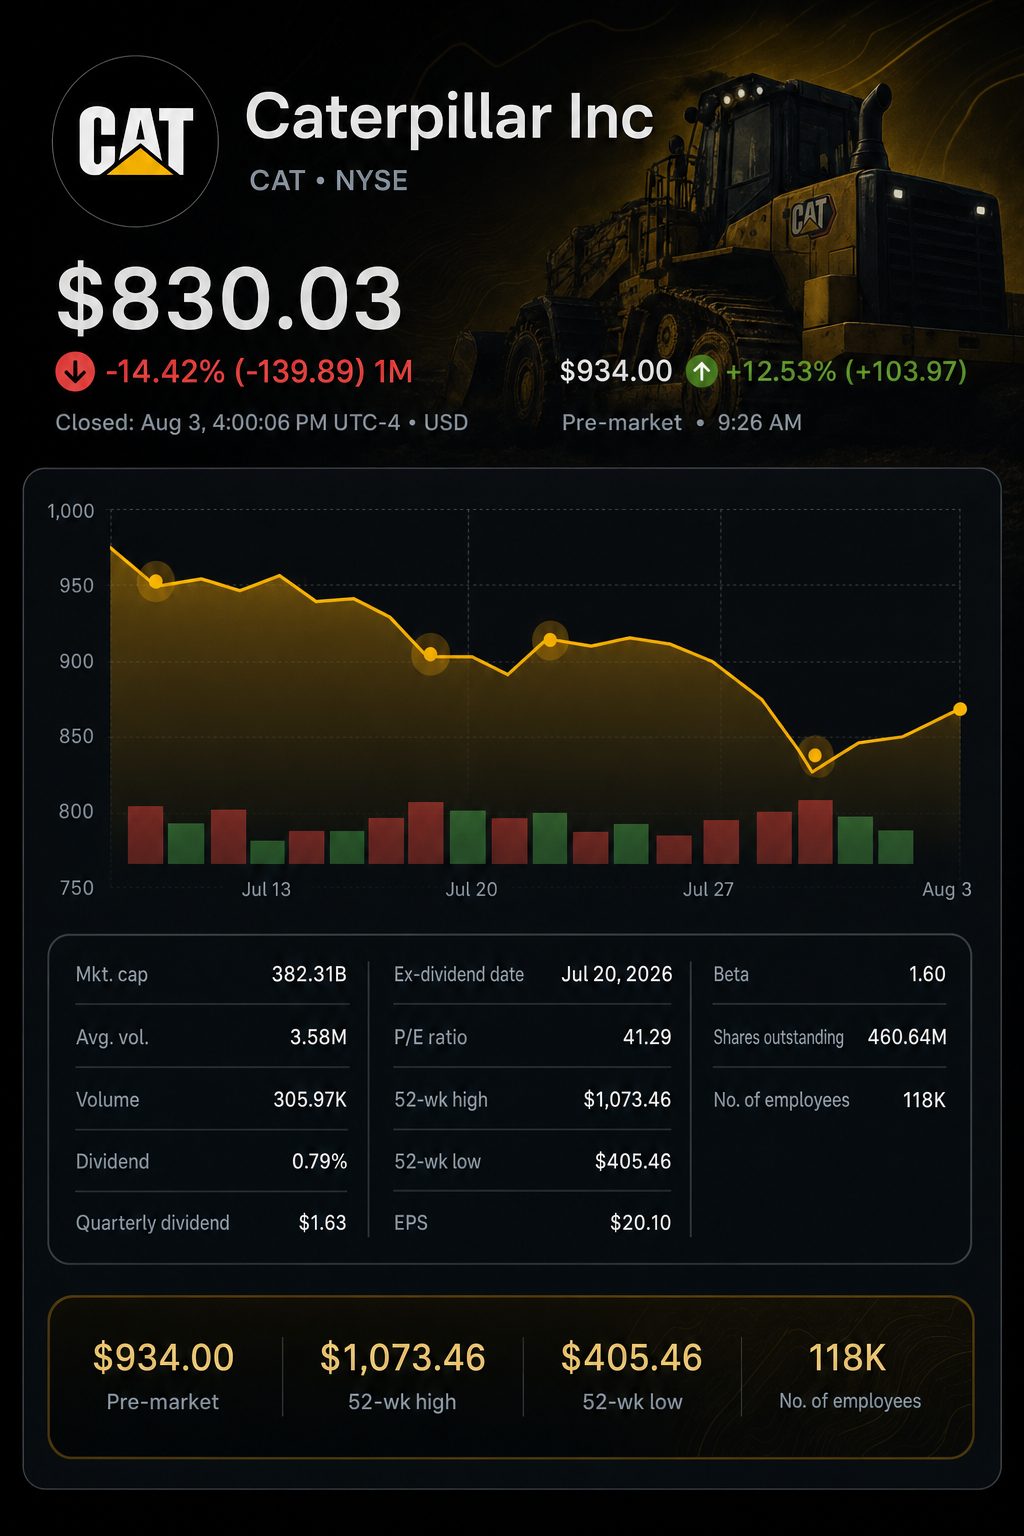1024x1536 pixels.
Task: Click the $1,073.46 52-wk high summary card
Action: [402, 1376]
